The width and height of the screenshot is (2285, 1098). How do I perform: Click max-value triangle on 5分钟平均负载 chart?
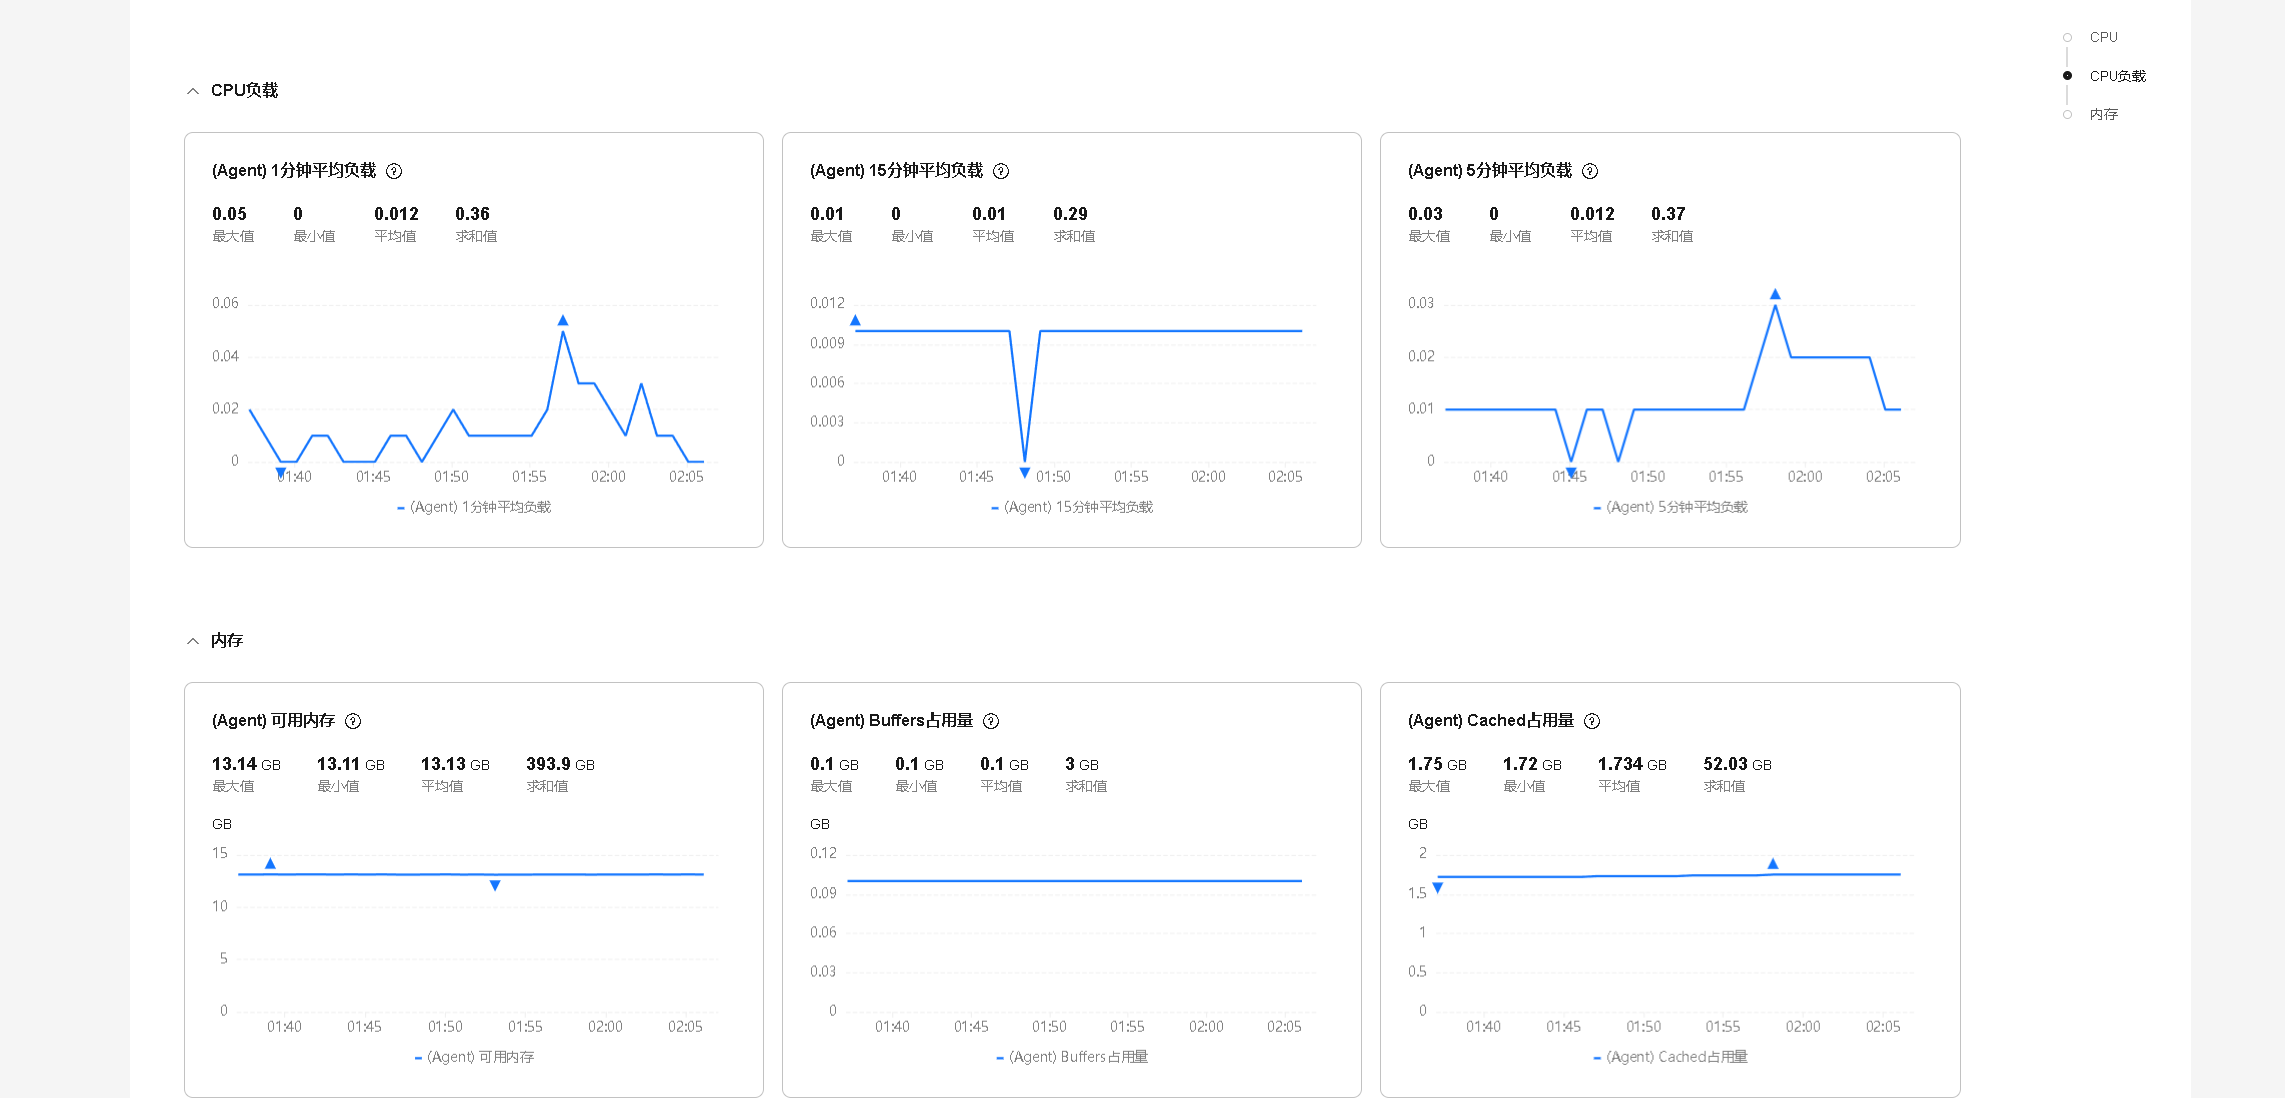[1775, 294]
